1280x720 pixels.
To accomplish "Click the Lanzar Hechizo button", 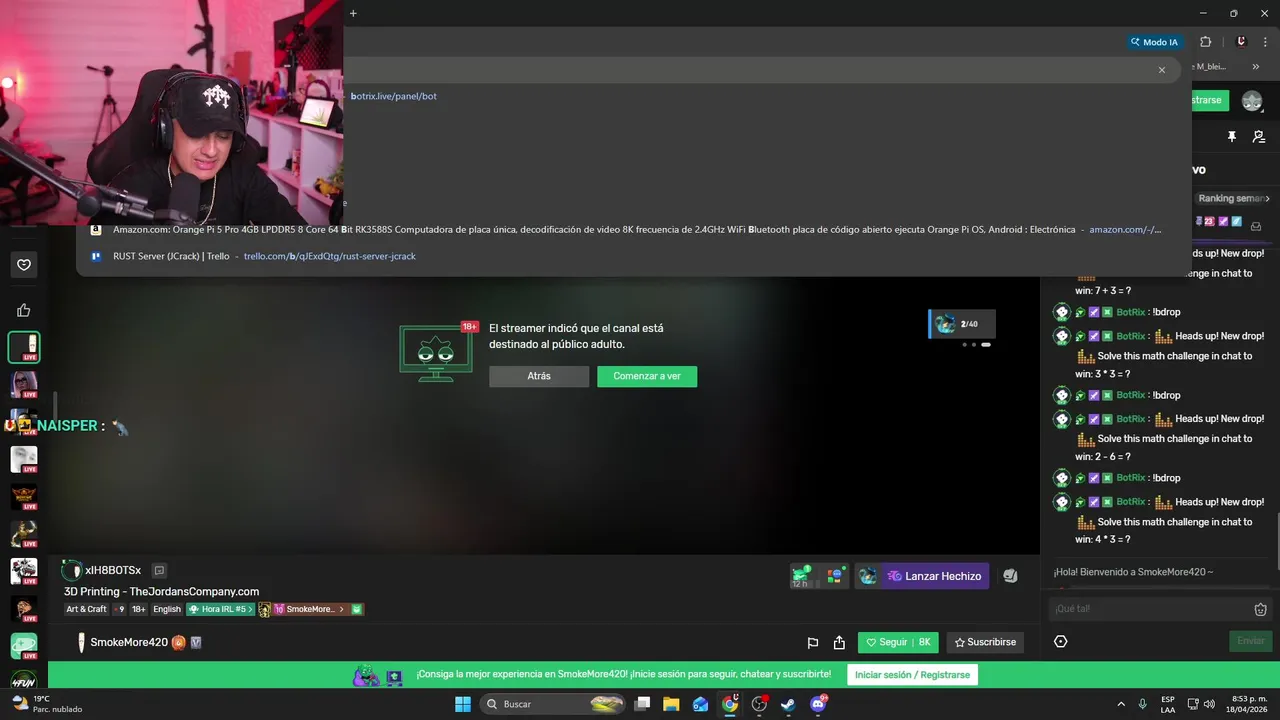I will coord(934,576).
